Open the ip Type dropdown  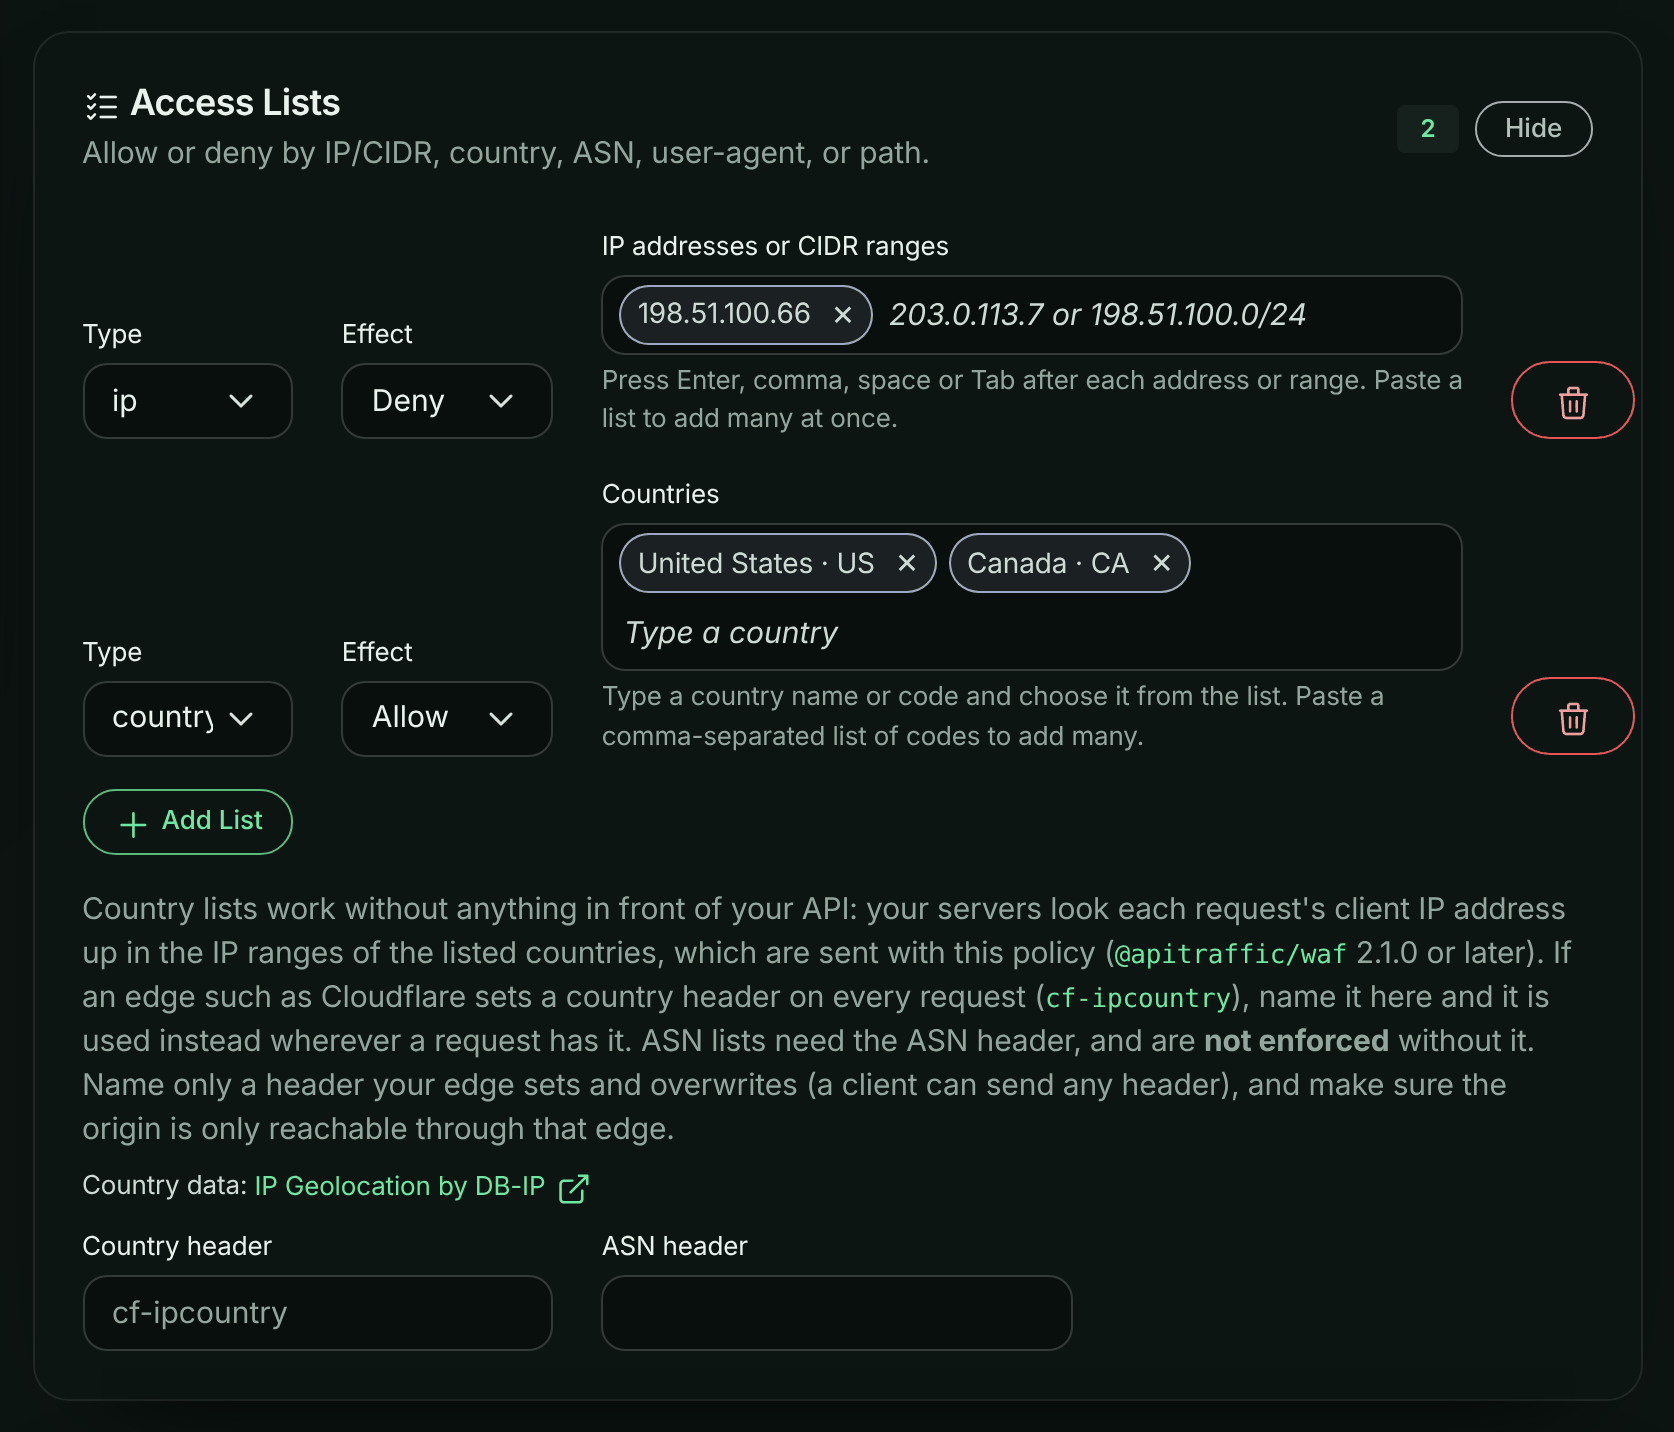tap(188, 401)
